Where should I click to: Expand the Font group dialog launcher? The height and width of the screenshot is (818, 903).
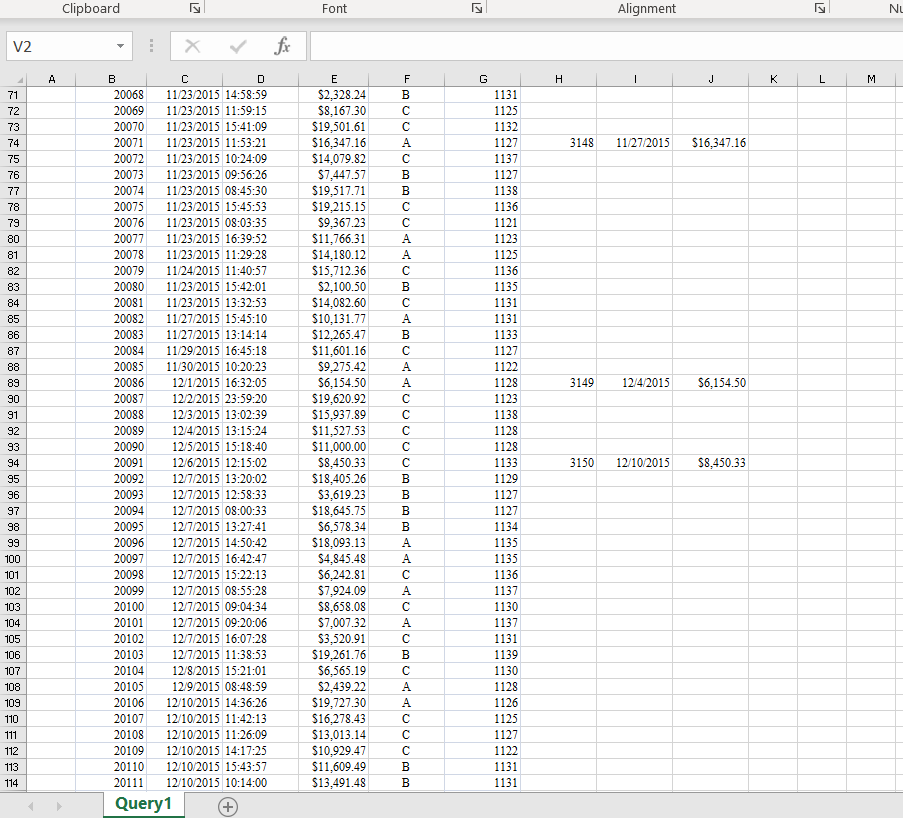tap(478, 8)
